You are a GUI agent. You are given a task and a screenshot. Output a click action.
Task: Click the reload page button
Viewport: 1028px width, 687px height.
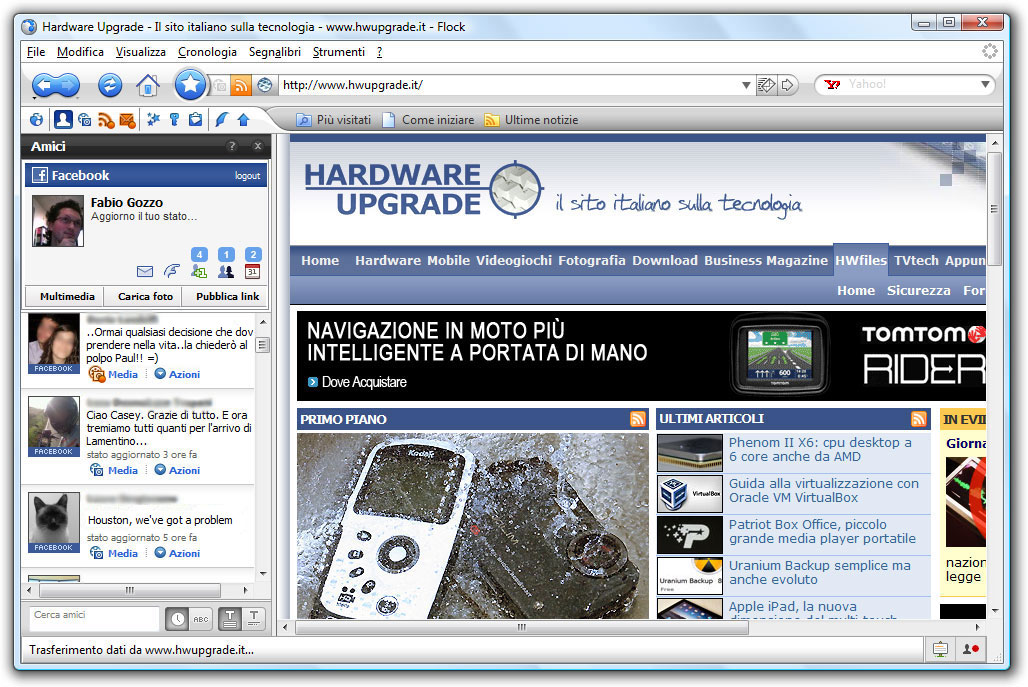coord(109,85)
